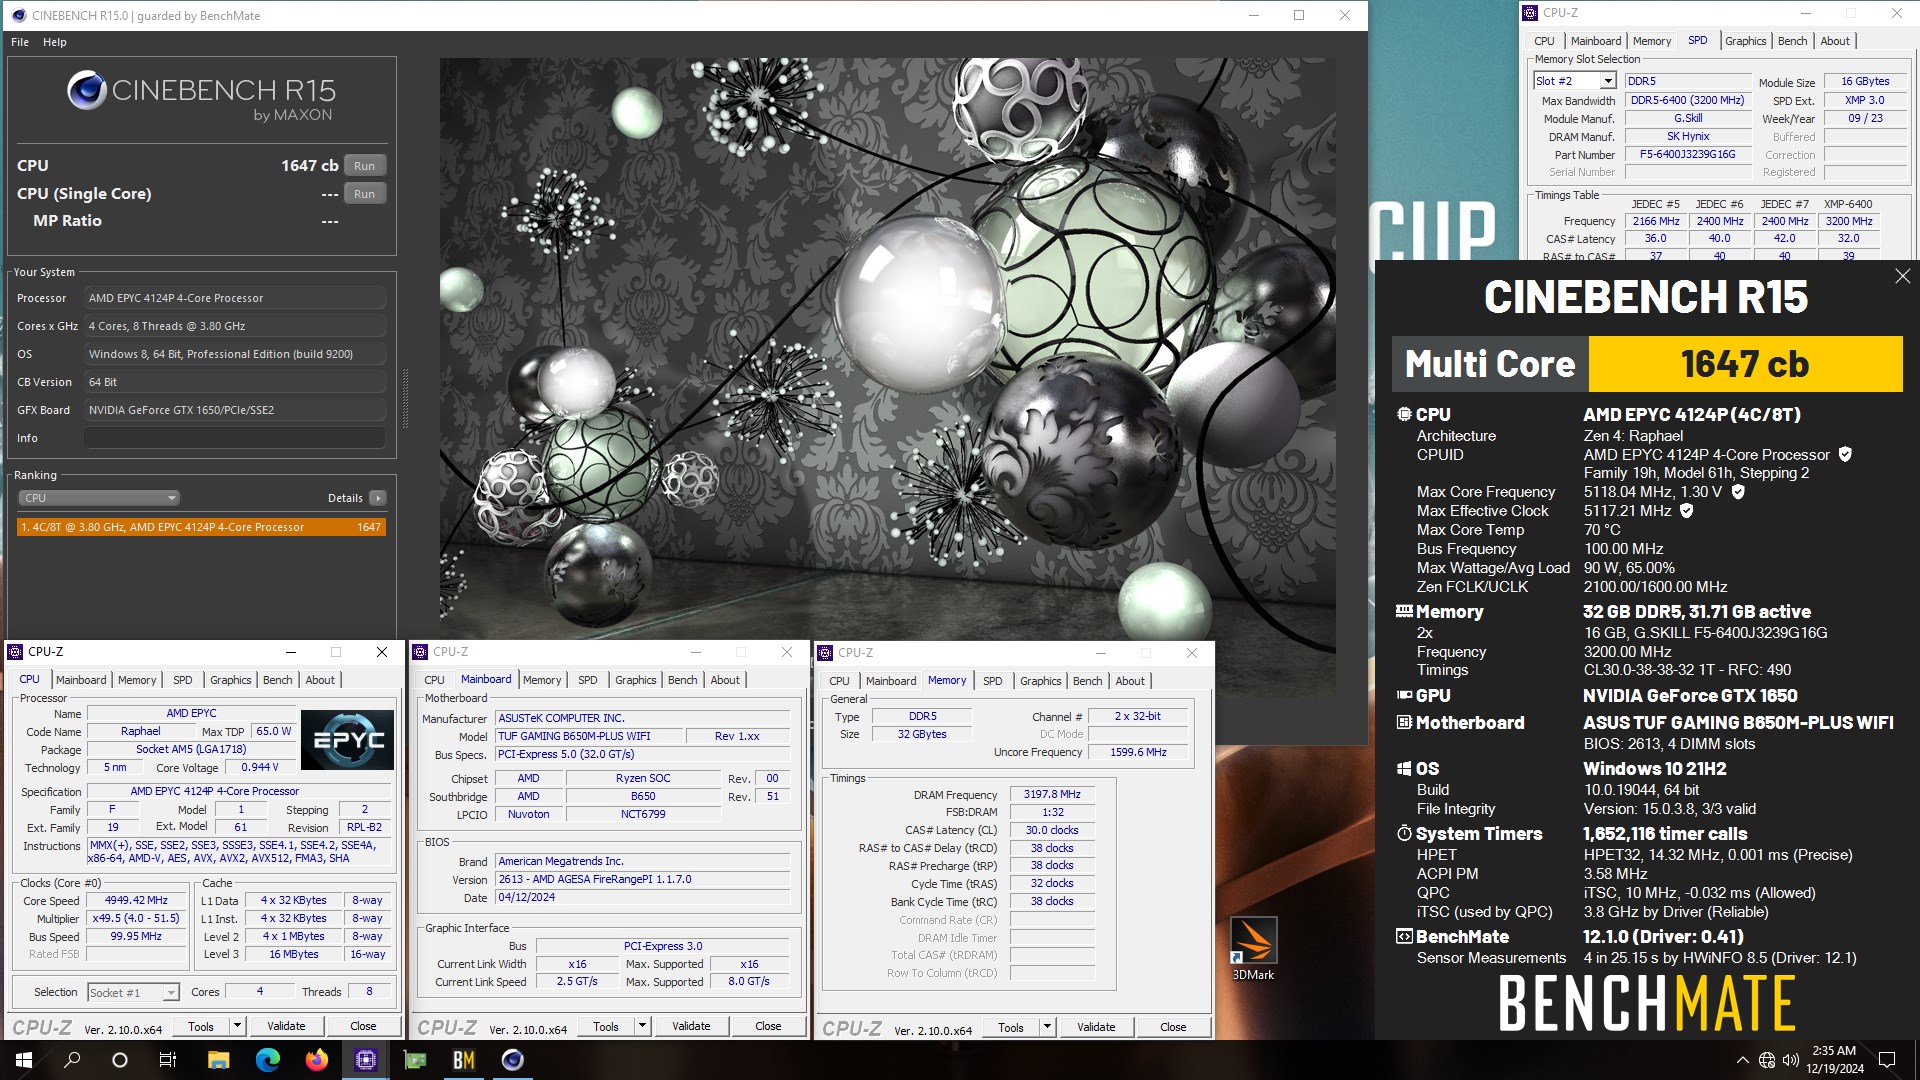1920x1080 pixels.
Task: Open the 3DMark desktop shortcut
Action: coord(1253,949)
